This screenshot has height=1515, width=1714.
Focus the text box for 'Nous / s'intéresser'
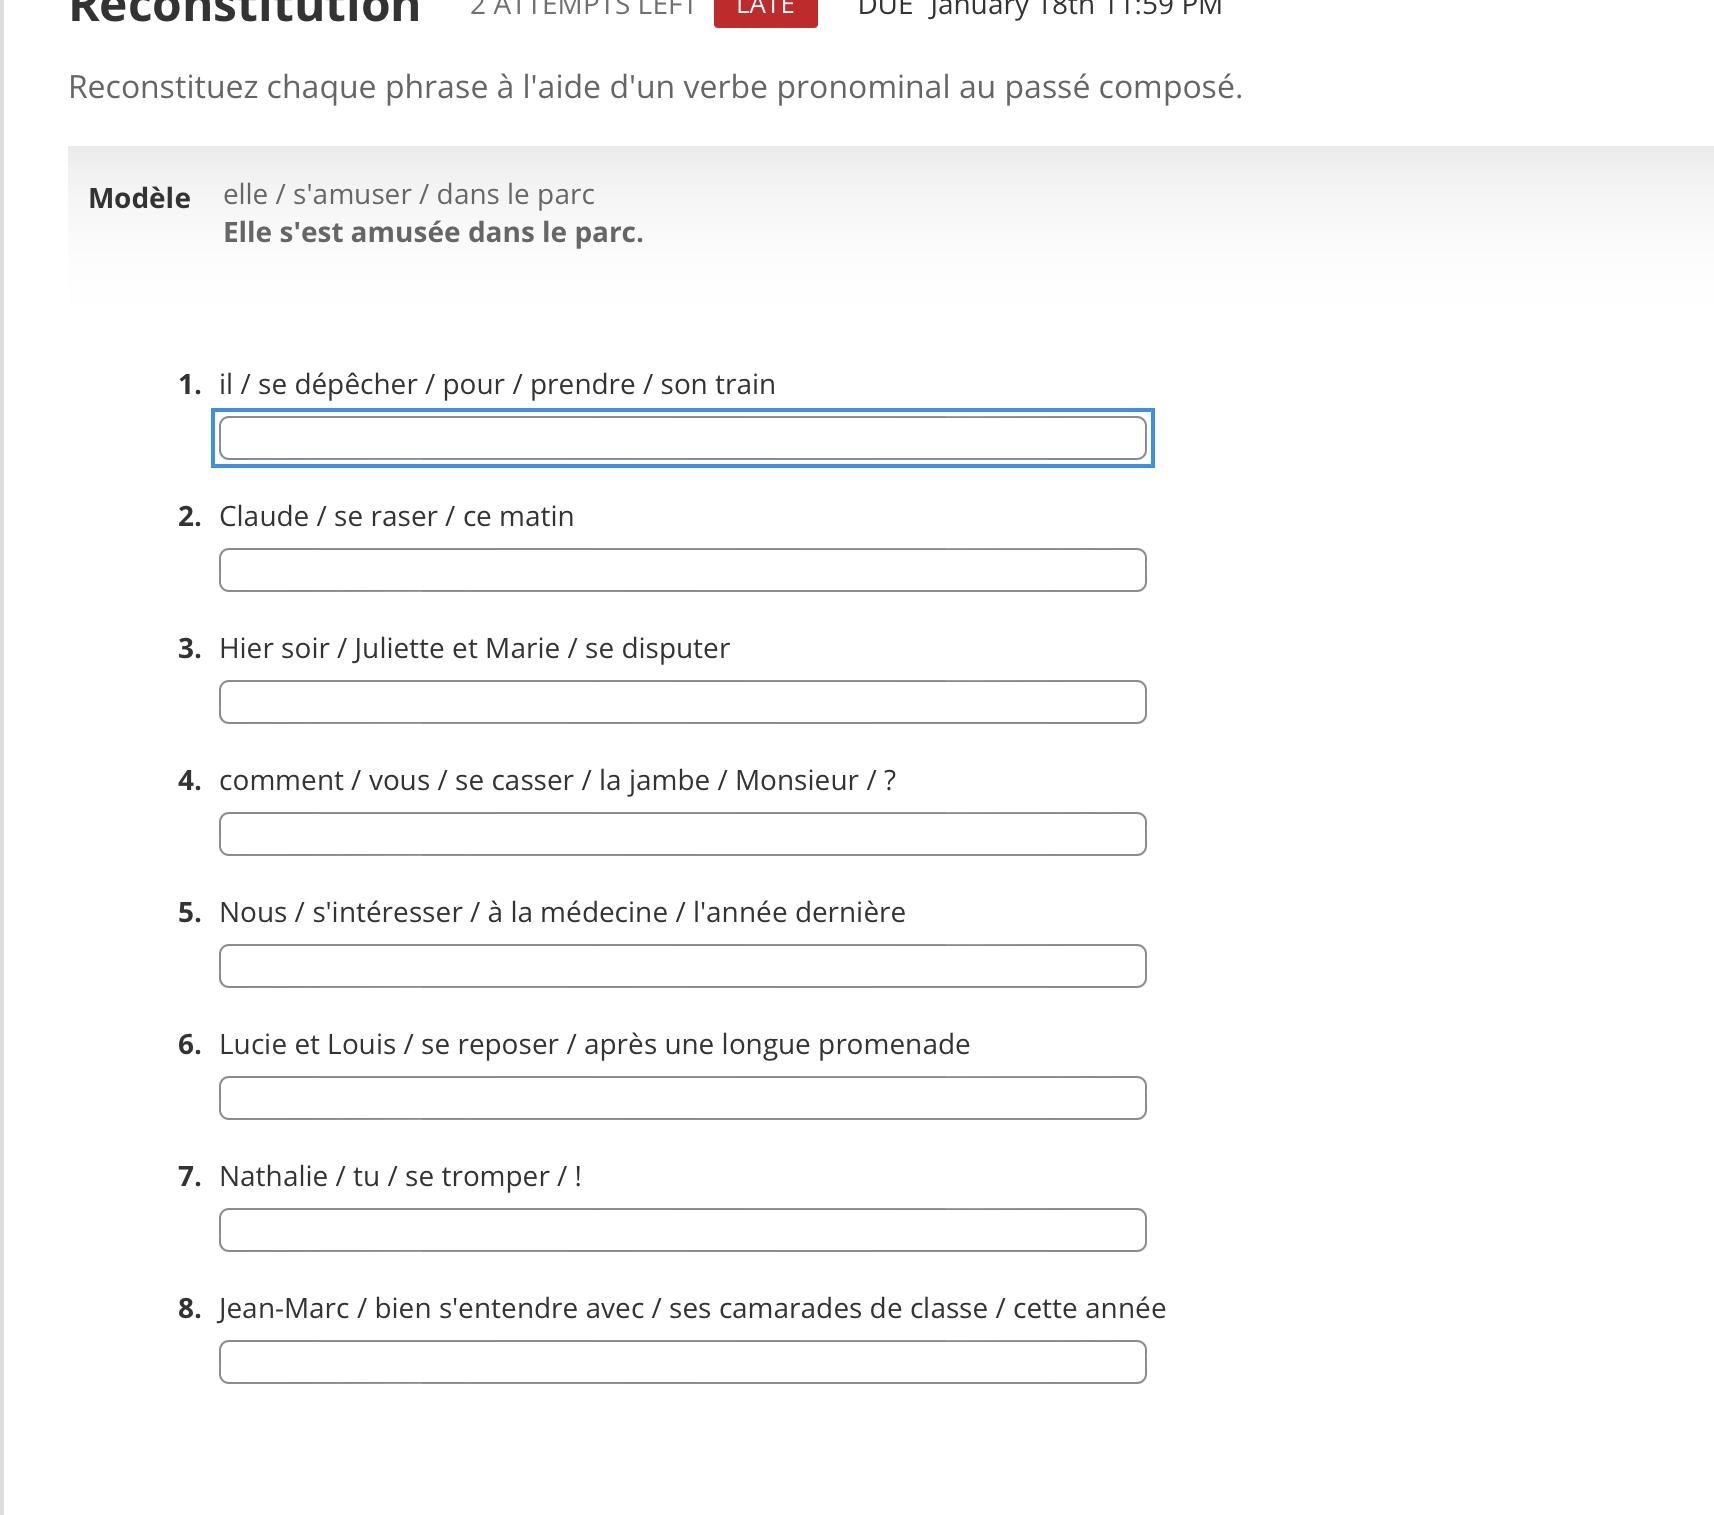point(683,966)
